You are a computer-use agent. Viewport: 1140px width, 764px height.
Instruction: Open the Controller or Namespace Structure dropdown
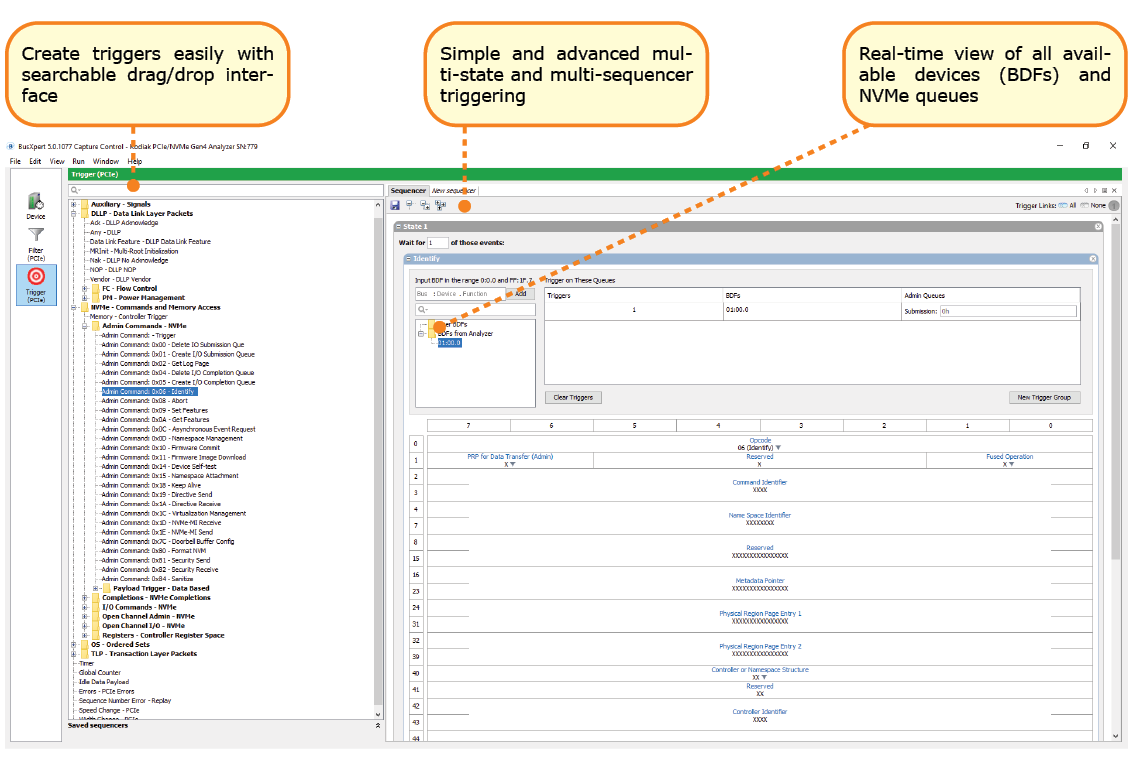point(764,677)
